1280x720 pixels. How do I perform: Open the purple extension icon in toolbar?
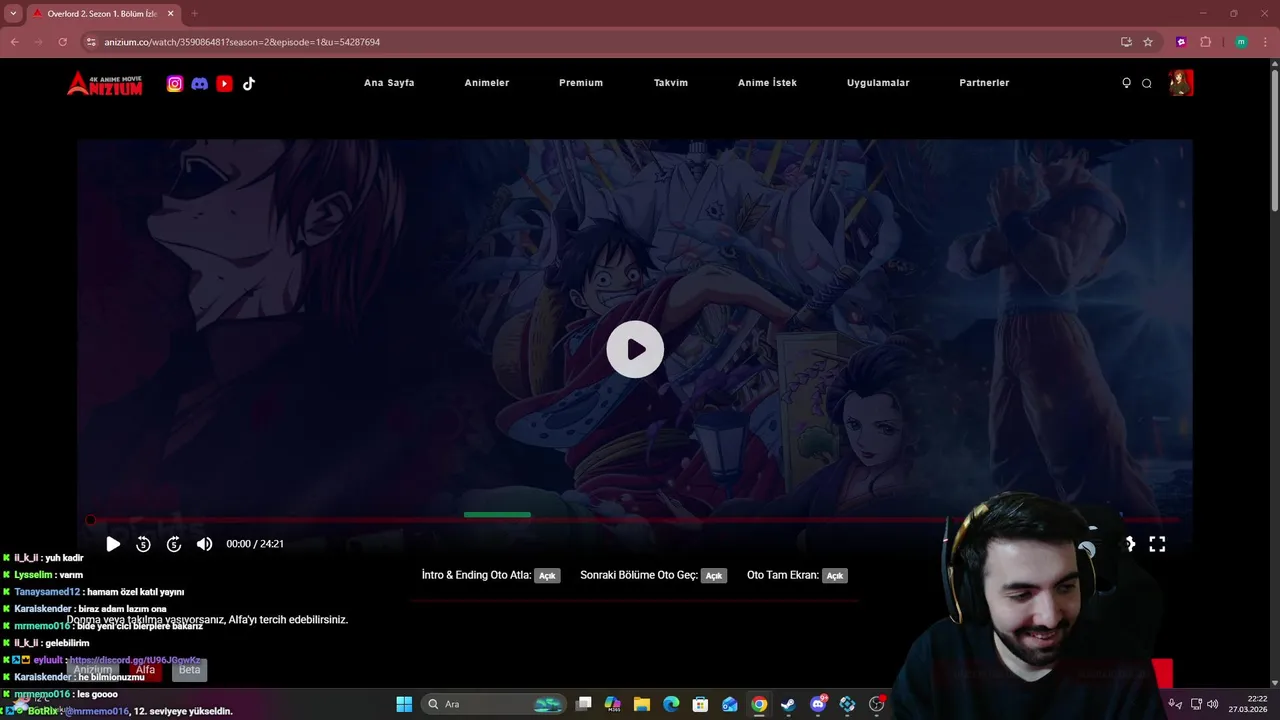point(1181,42)
